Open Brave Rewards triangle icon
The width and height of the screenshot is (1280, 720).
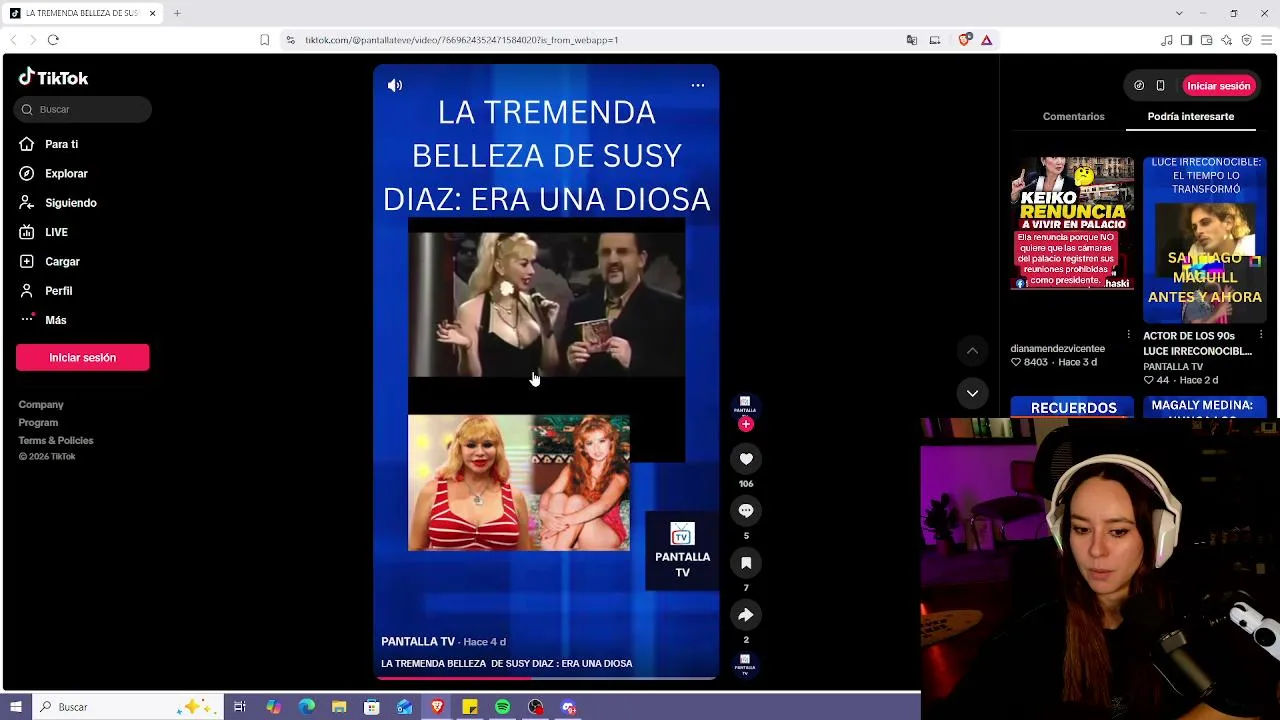coord(987,40)
